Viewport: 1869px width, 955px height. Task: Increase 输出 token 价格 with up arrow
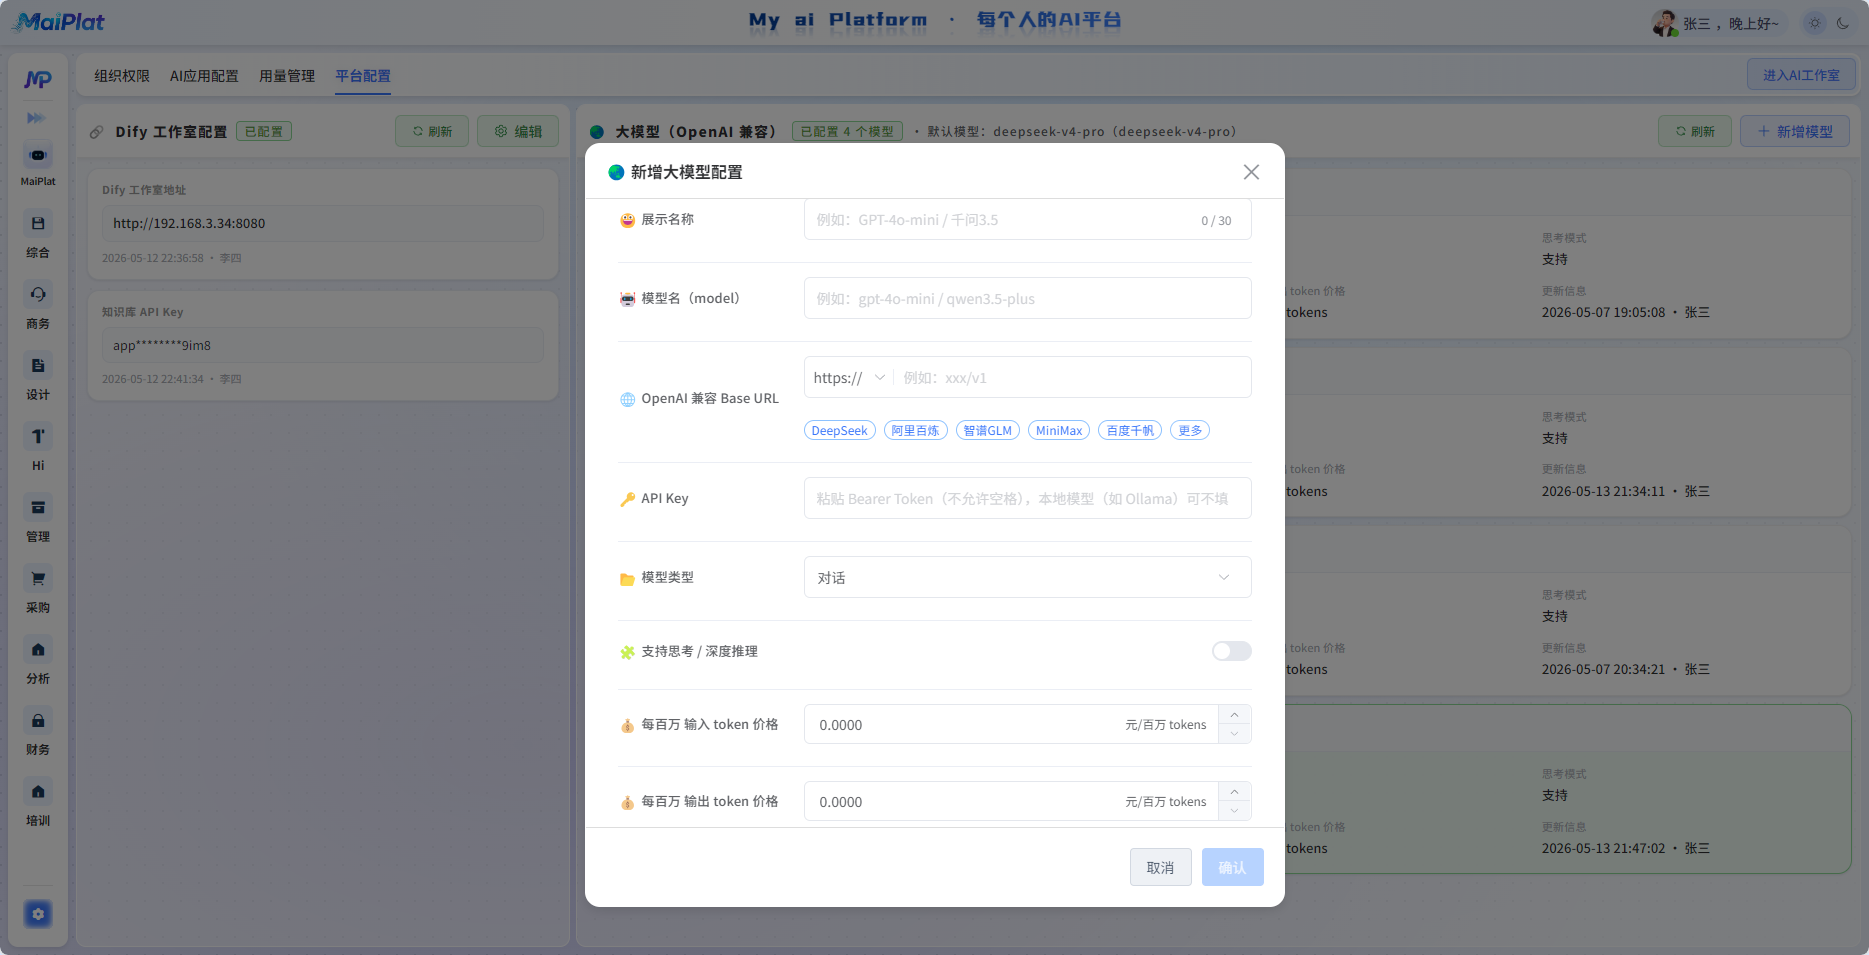point(1234,792)
